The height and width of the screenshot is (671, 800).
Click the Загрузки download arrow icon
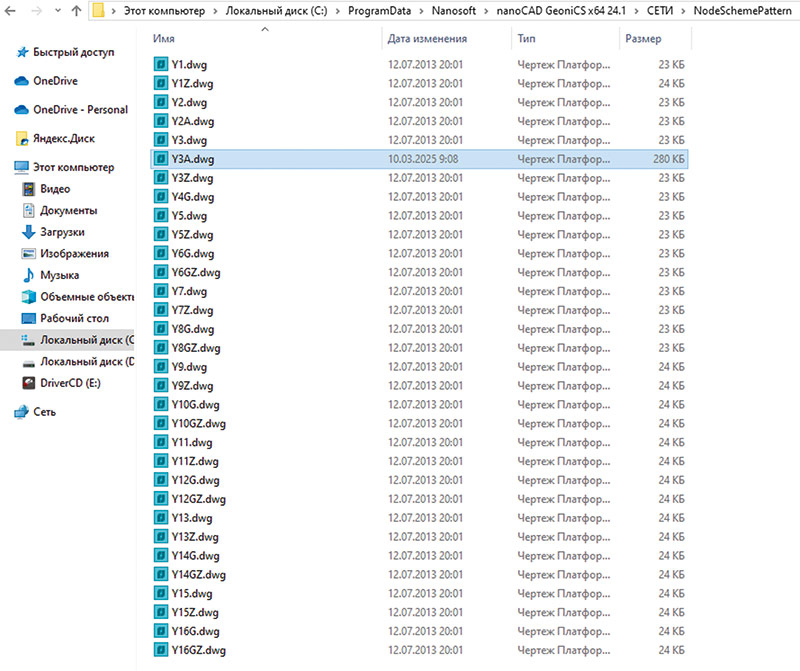[x=29, y=232]
